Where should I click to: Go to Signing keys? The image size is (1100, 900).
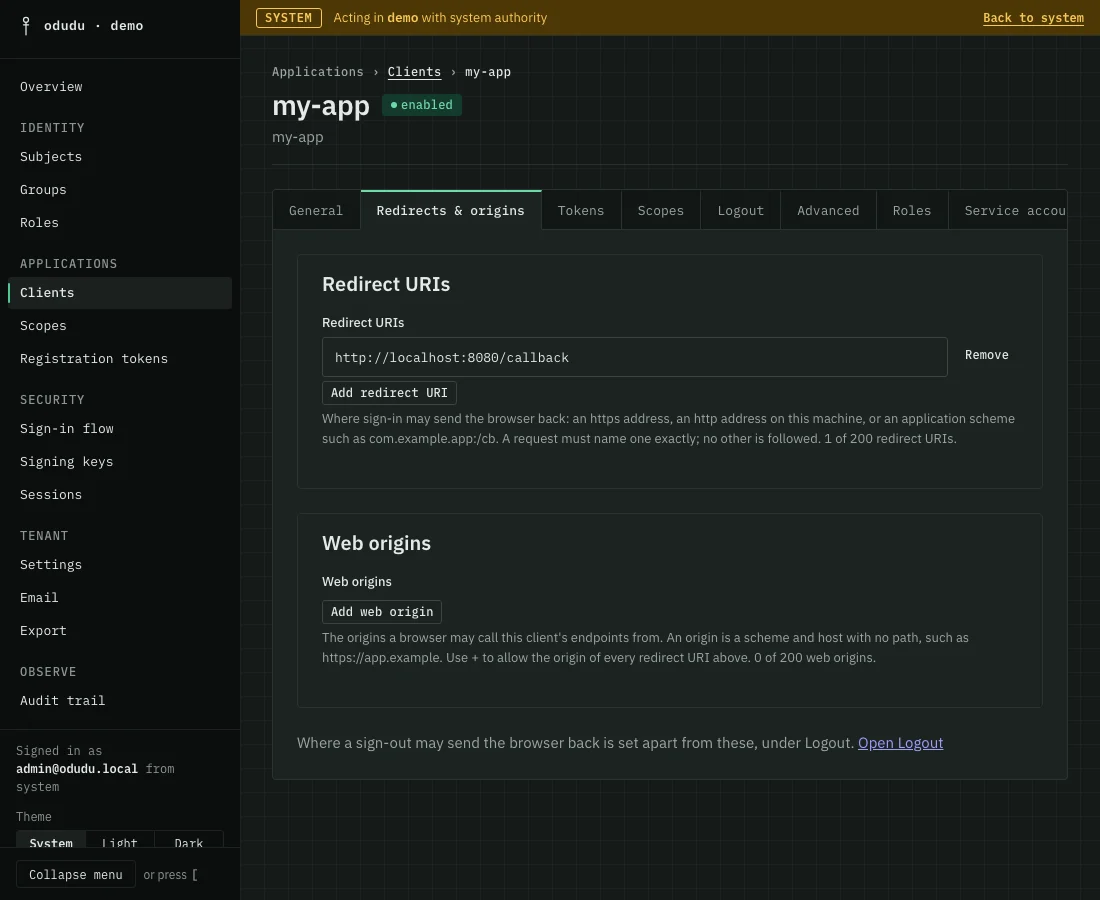(67, 462)
